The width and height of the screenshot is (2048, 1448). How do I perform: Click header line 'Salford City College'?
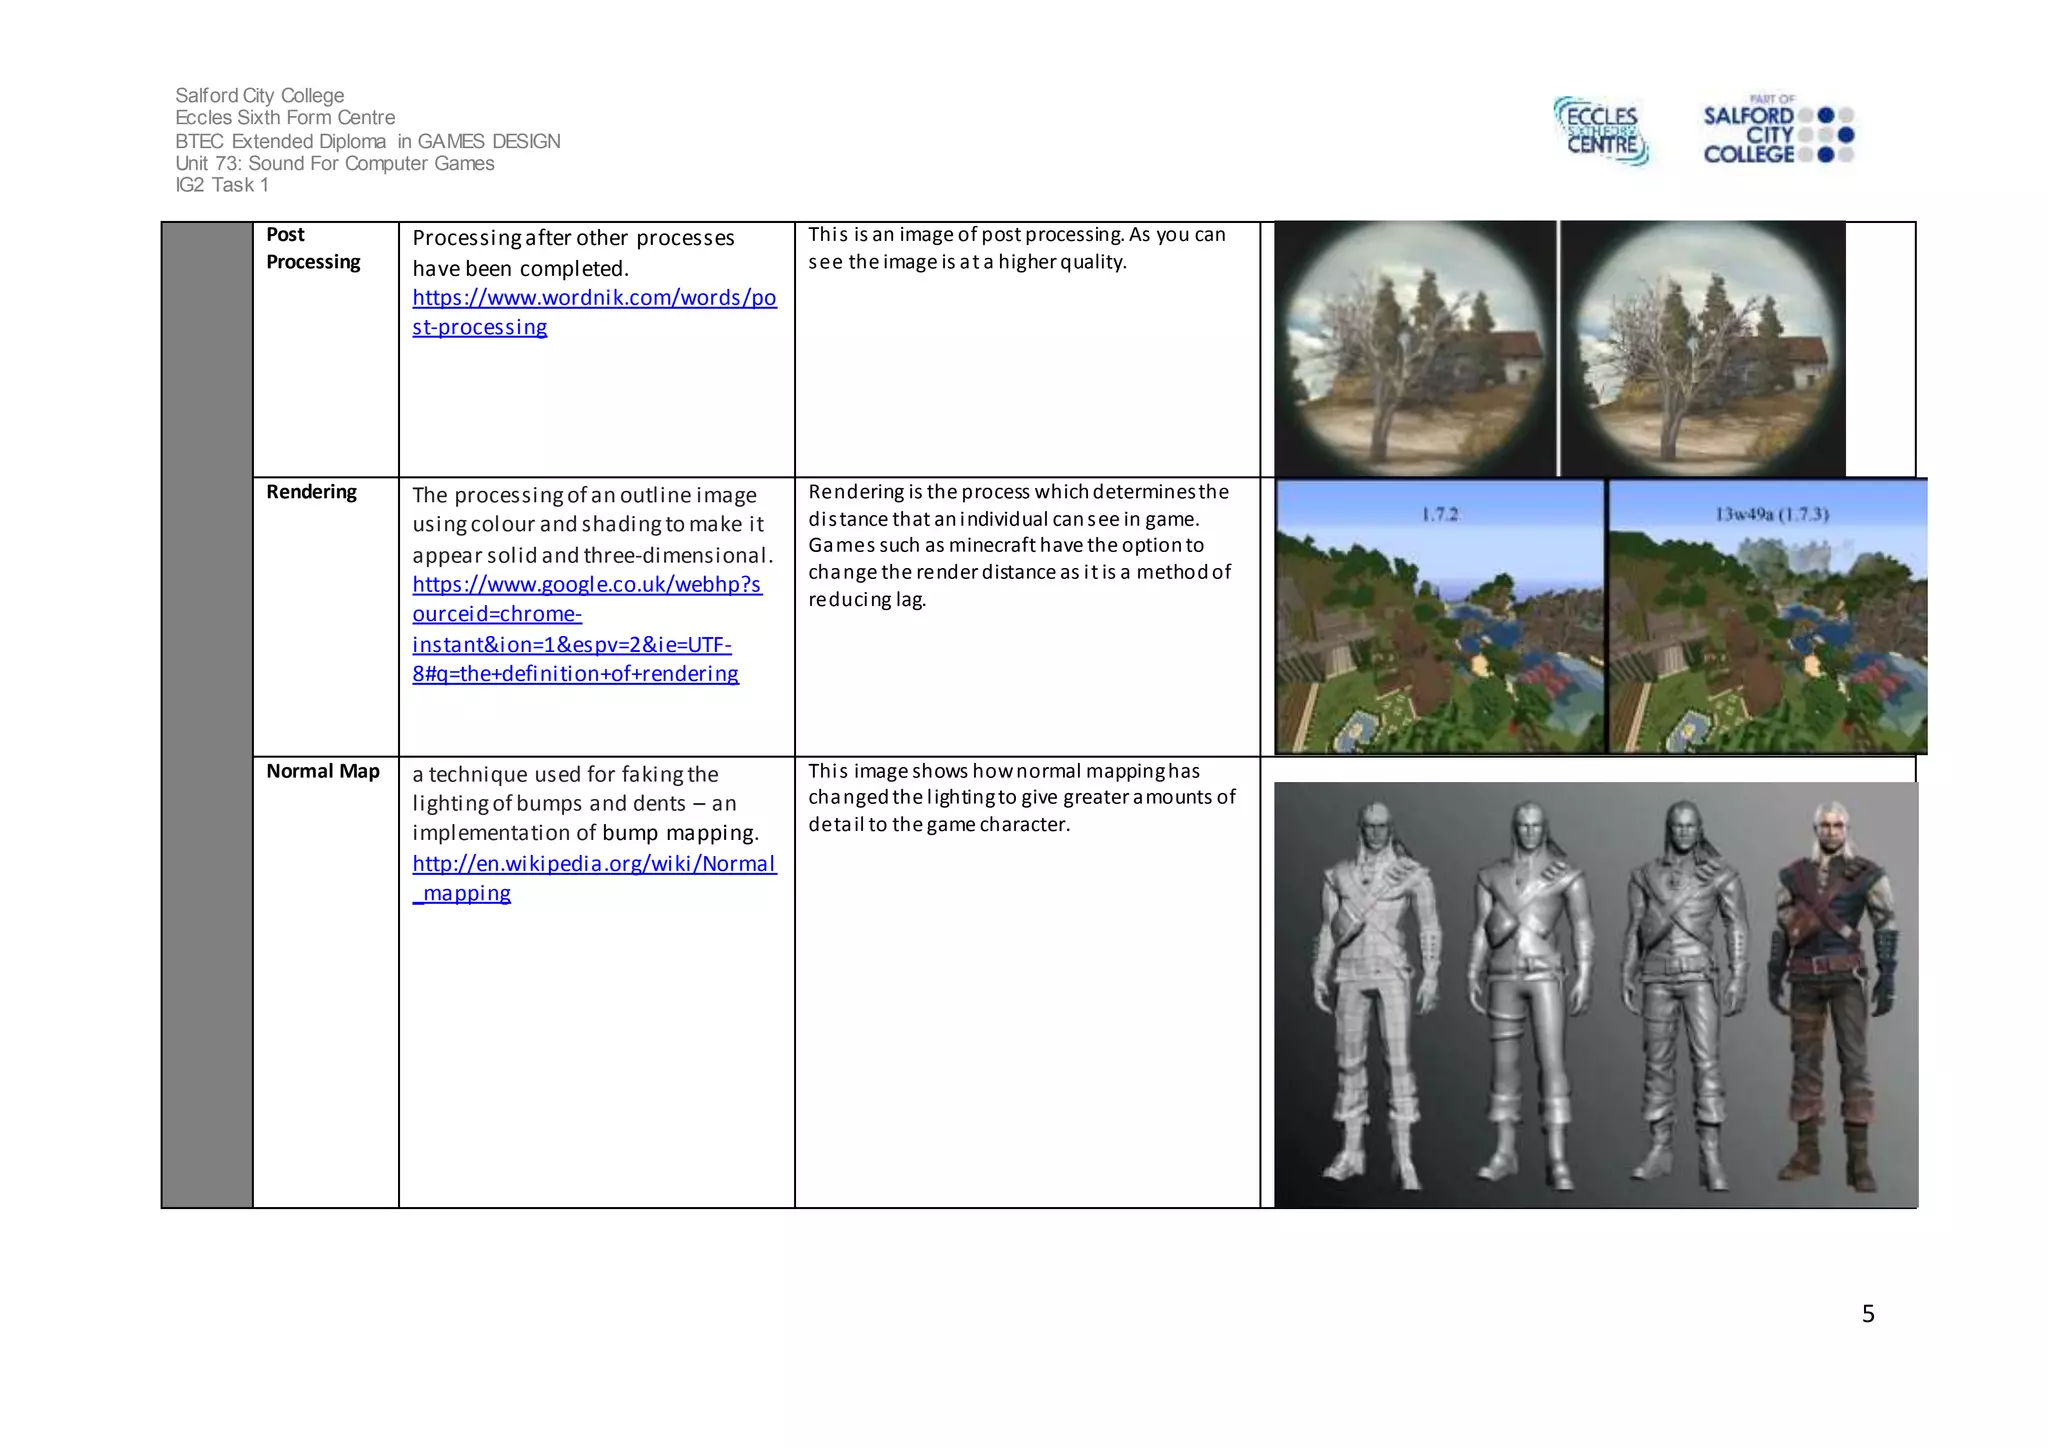click(x=260, y=96)
